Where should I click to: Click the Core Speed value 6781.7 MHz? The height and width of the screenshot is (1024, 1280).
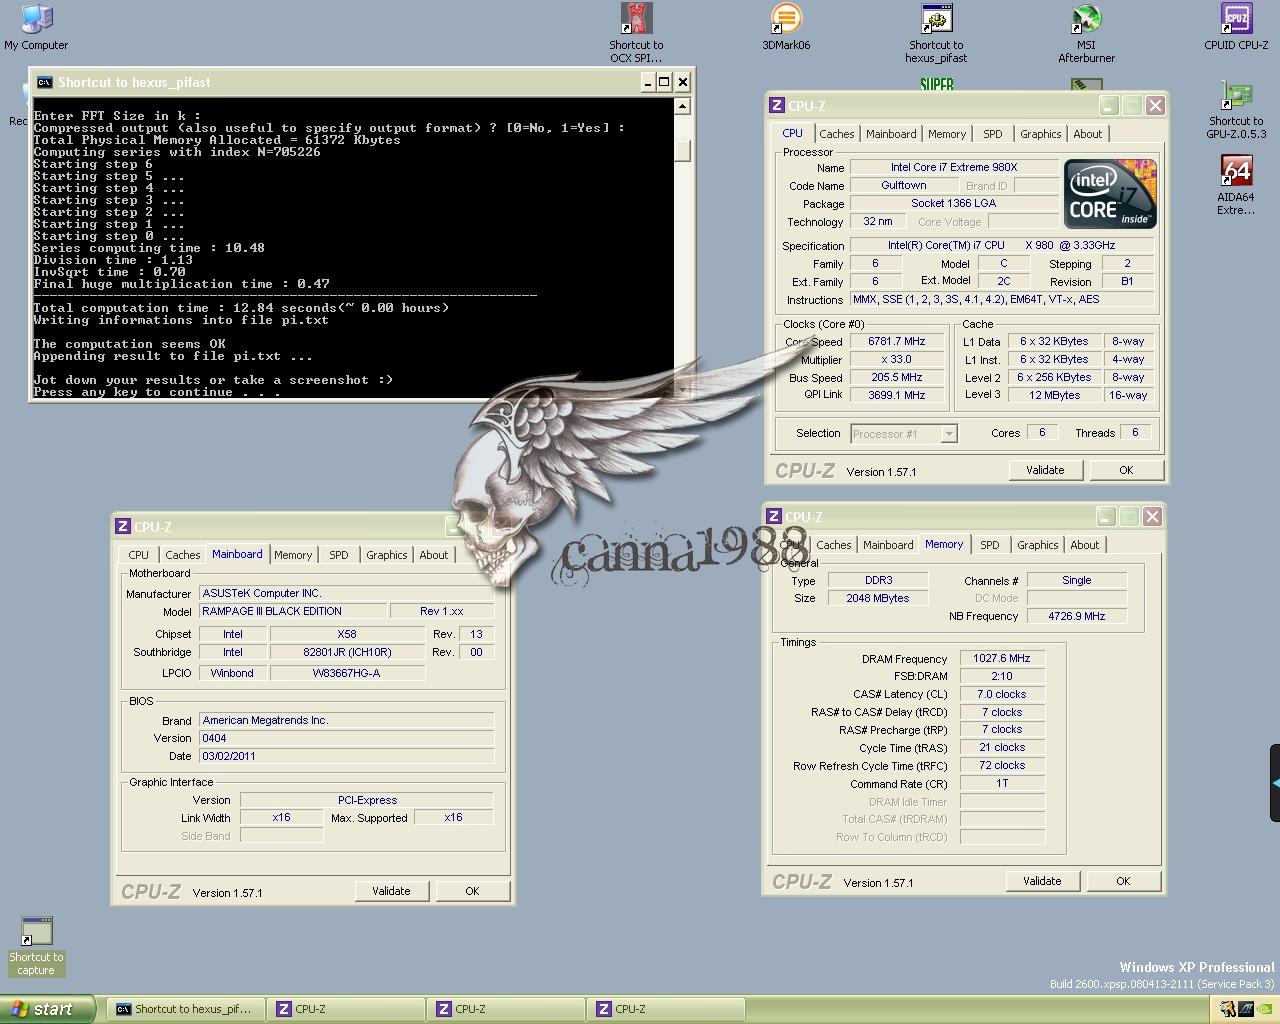click(897, 341)
